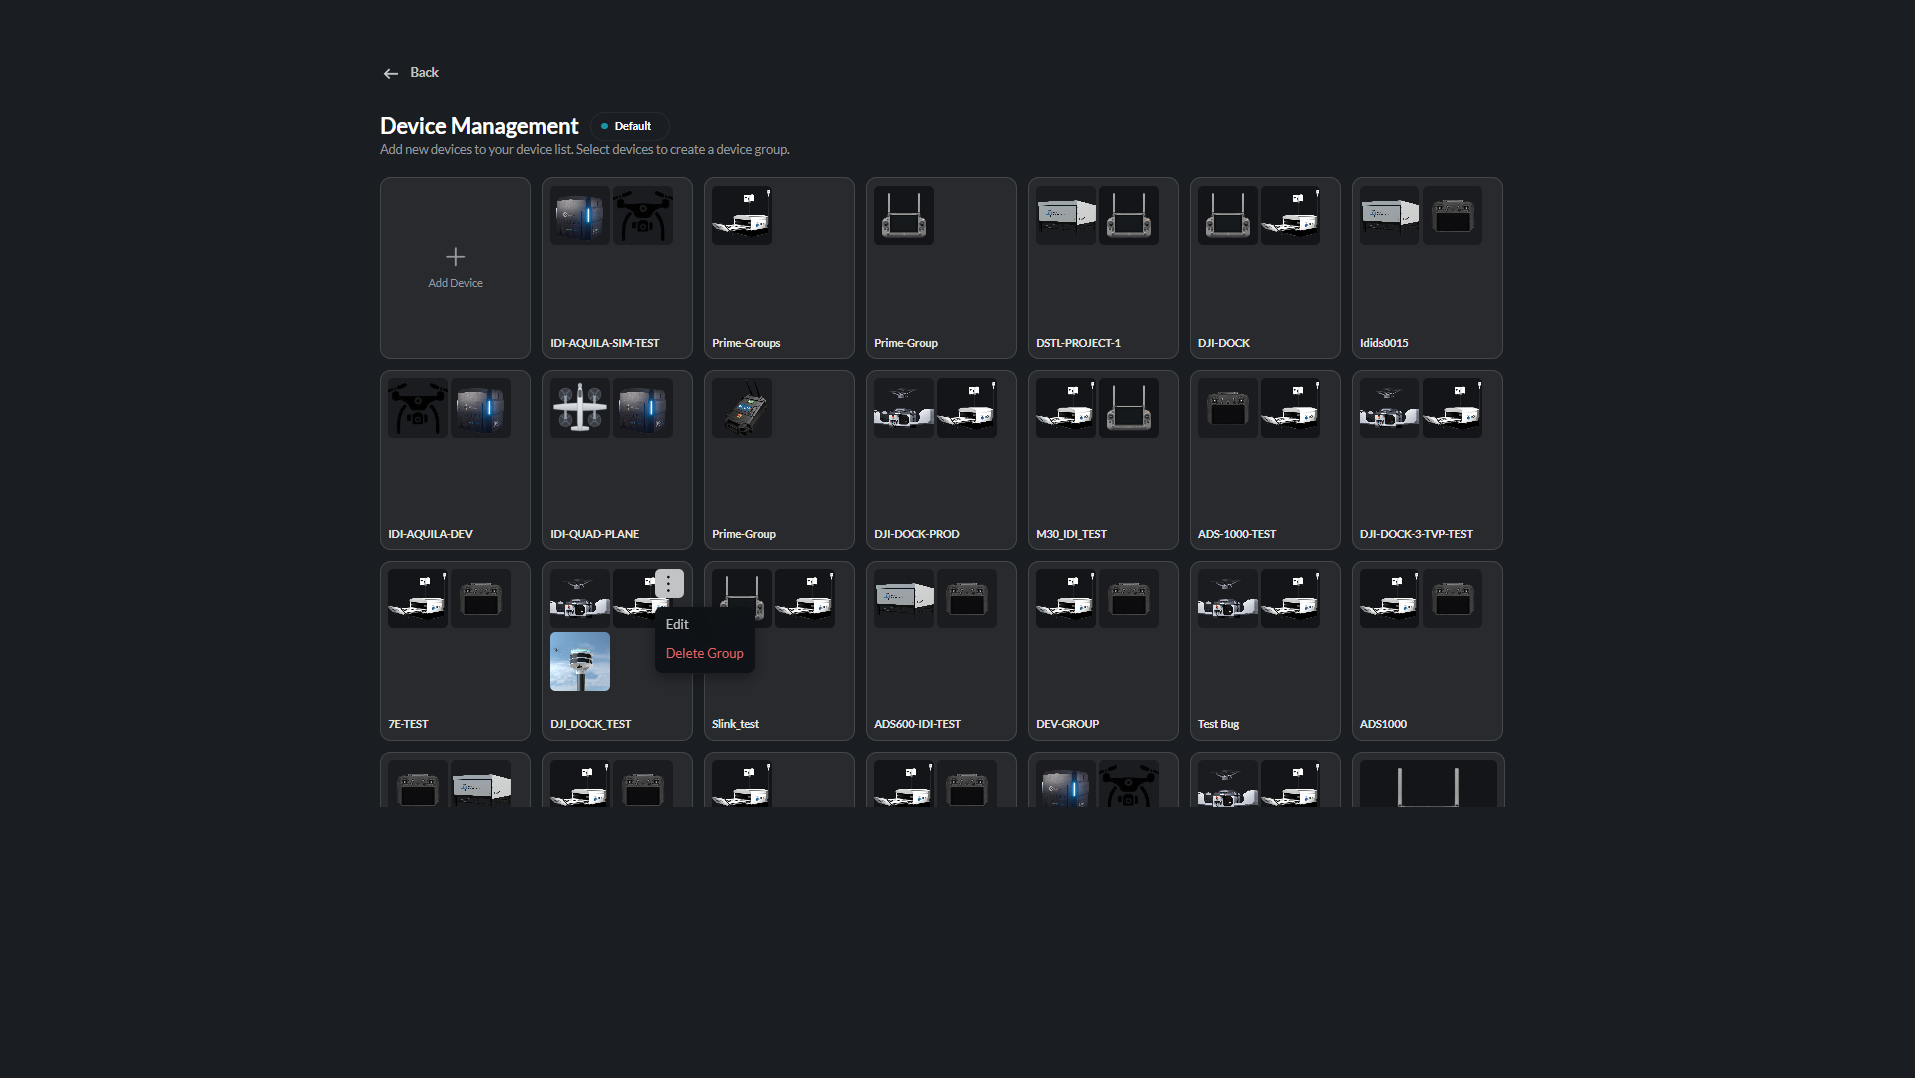Click the Add Device plus icon
This screenshot has height=1078, width=1915.
(455, 257)
